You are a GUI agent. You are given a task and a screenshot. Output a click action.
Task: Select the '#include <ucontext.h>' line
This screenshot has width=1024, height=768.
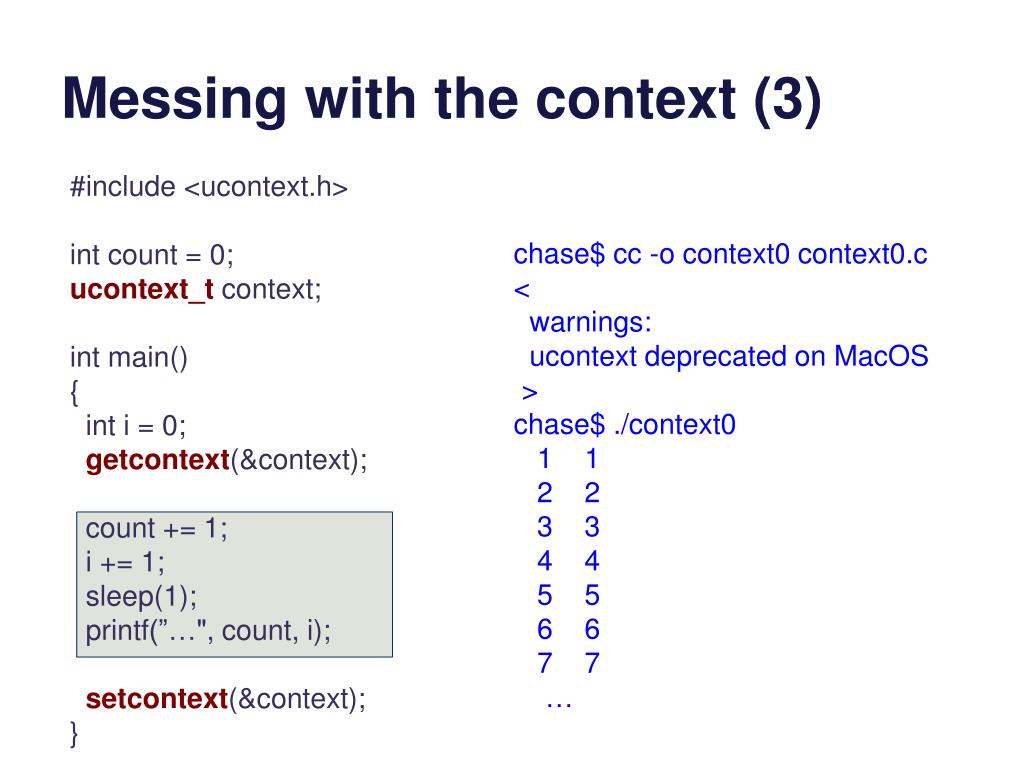tap(209, 187)
